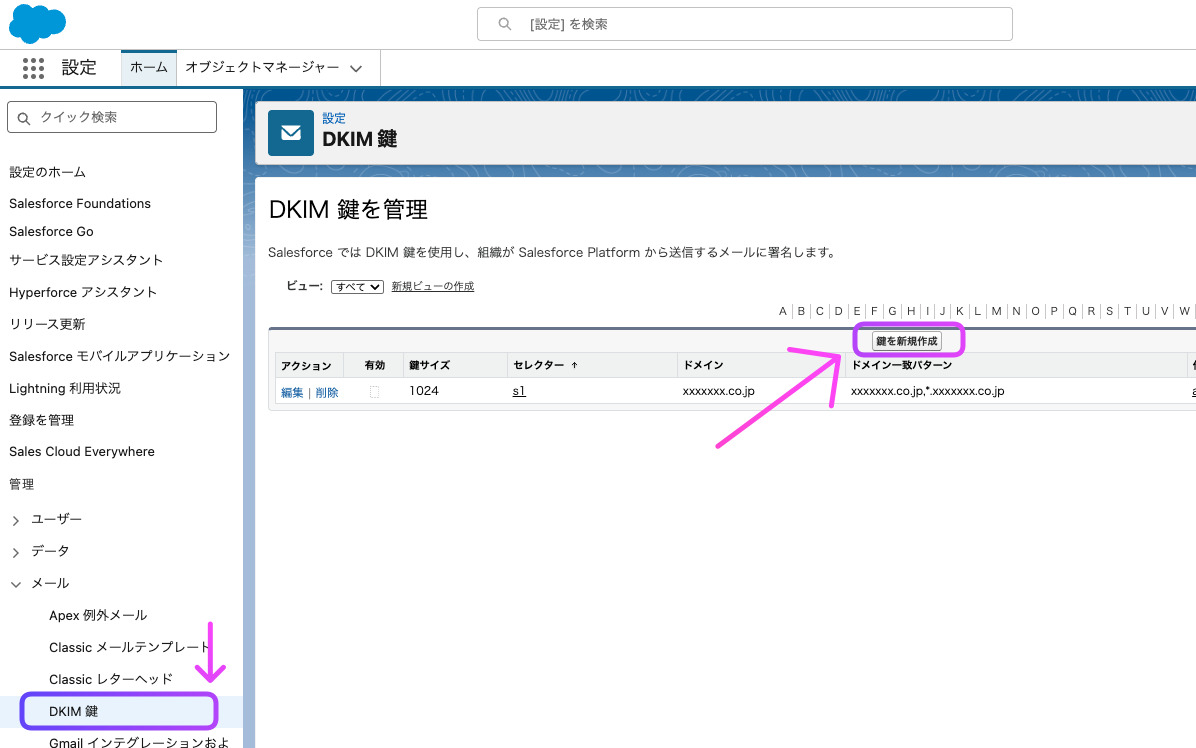The width and height of the screenshot is (1196, 748).
Task: Open the オブジェクトマネージャー tab
Action: tap(264, 68)
